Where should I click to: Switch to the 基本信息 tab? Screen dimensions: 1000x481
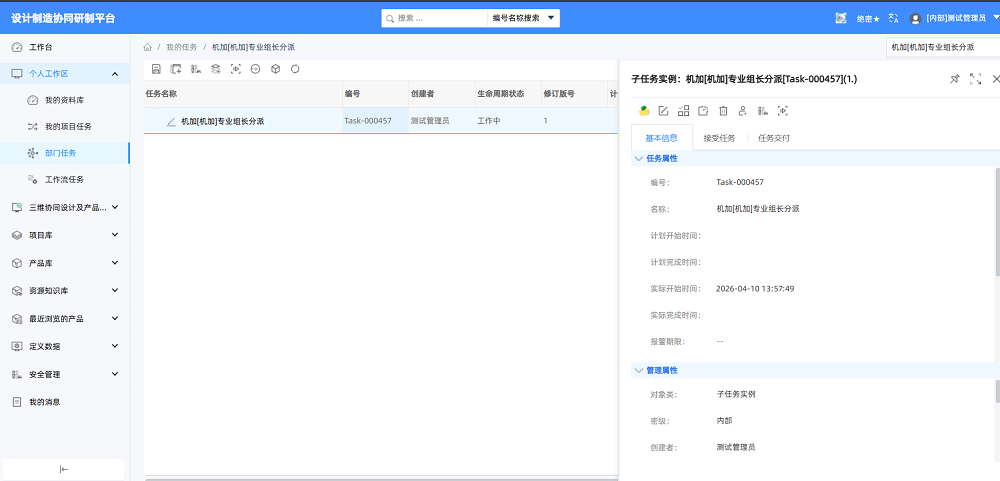coord(661,138)
